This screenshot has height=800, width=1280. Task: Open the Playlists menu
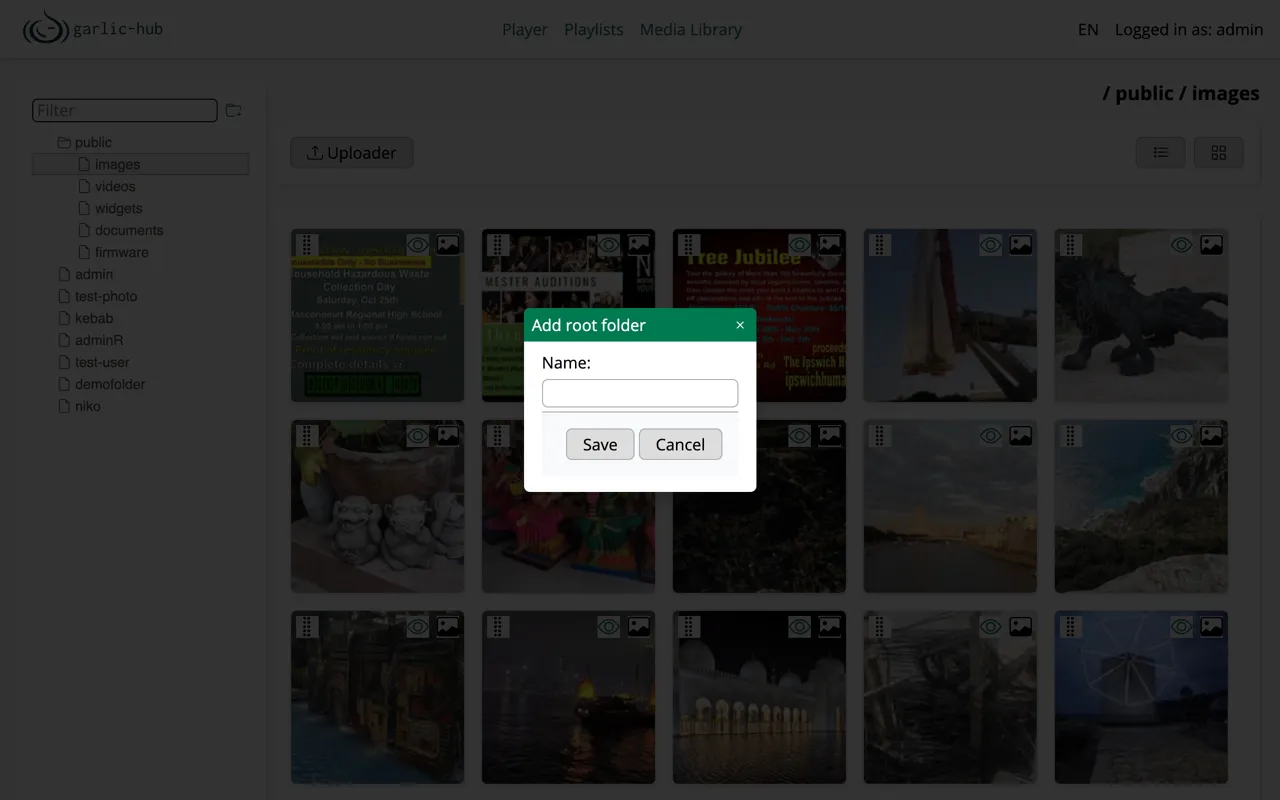pyautogui.click(x=593, y=29)
